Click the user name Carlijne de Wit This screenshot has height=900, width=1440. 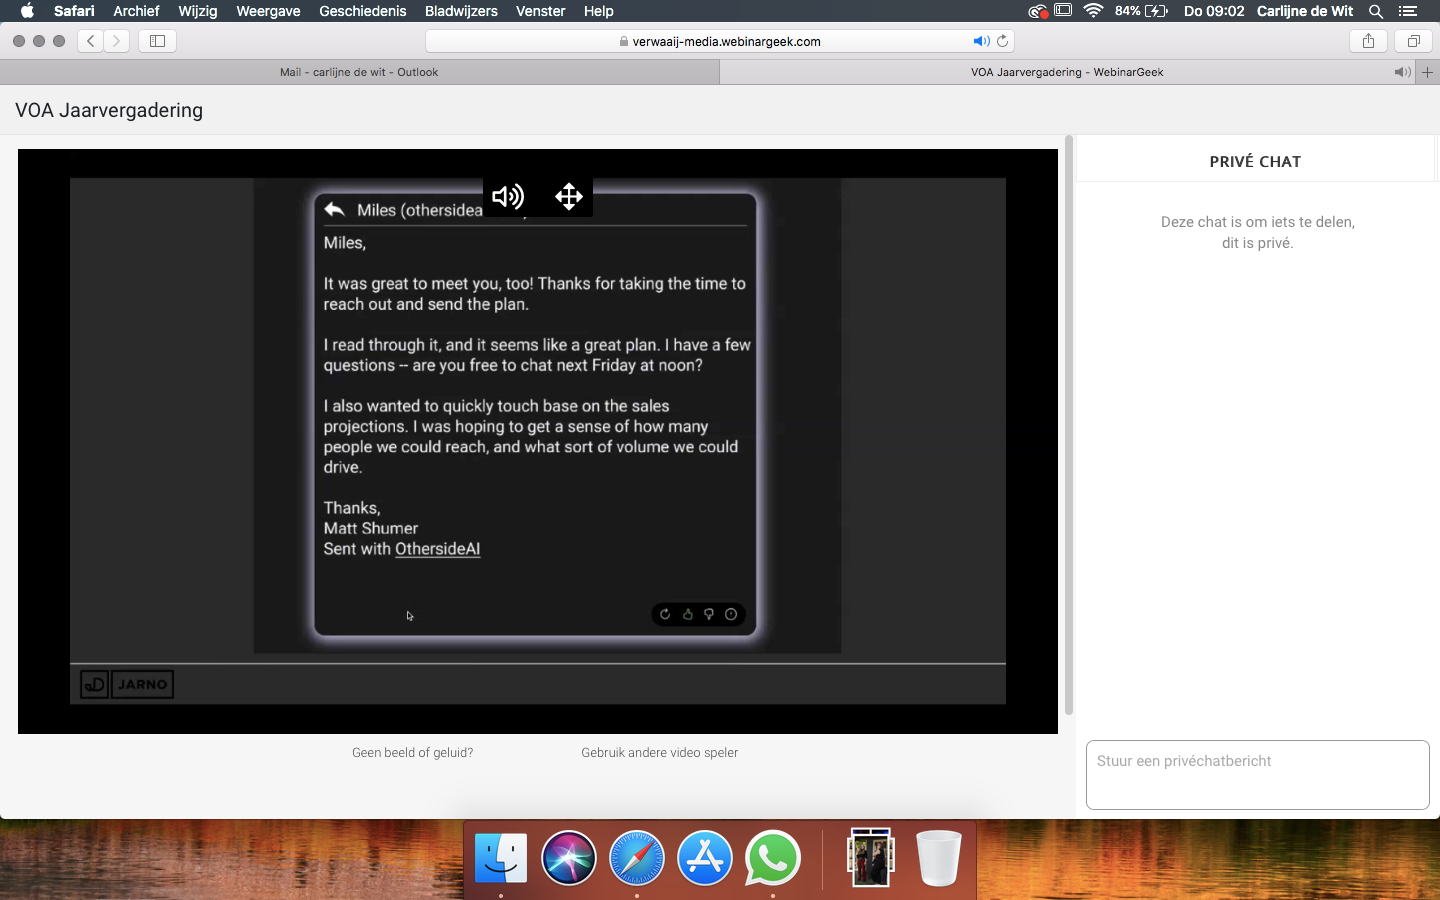1305,11
